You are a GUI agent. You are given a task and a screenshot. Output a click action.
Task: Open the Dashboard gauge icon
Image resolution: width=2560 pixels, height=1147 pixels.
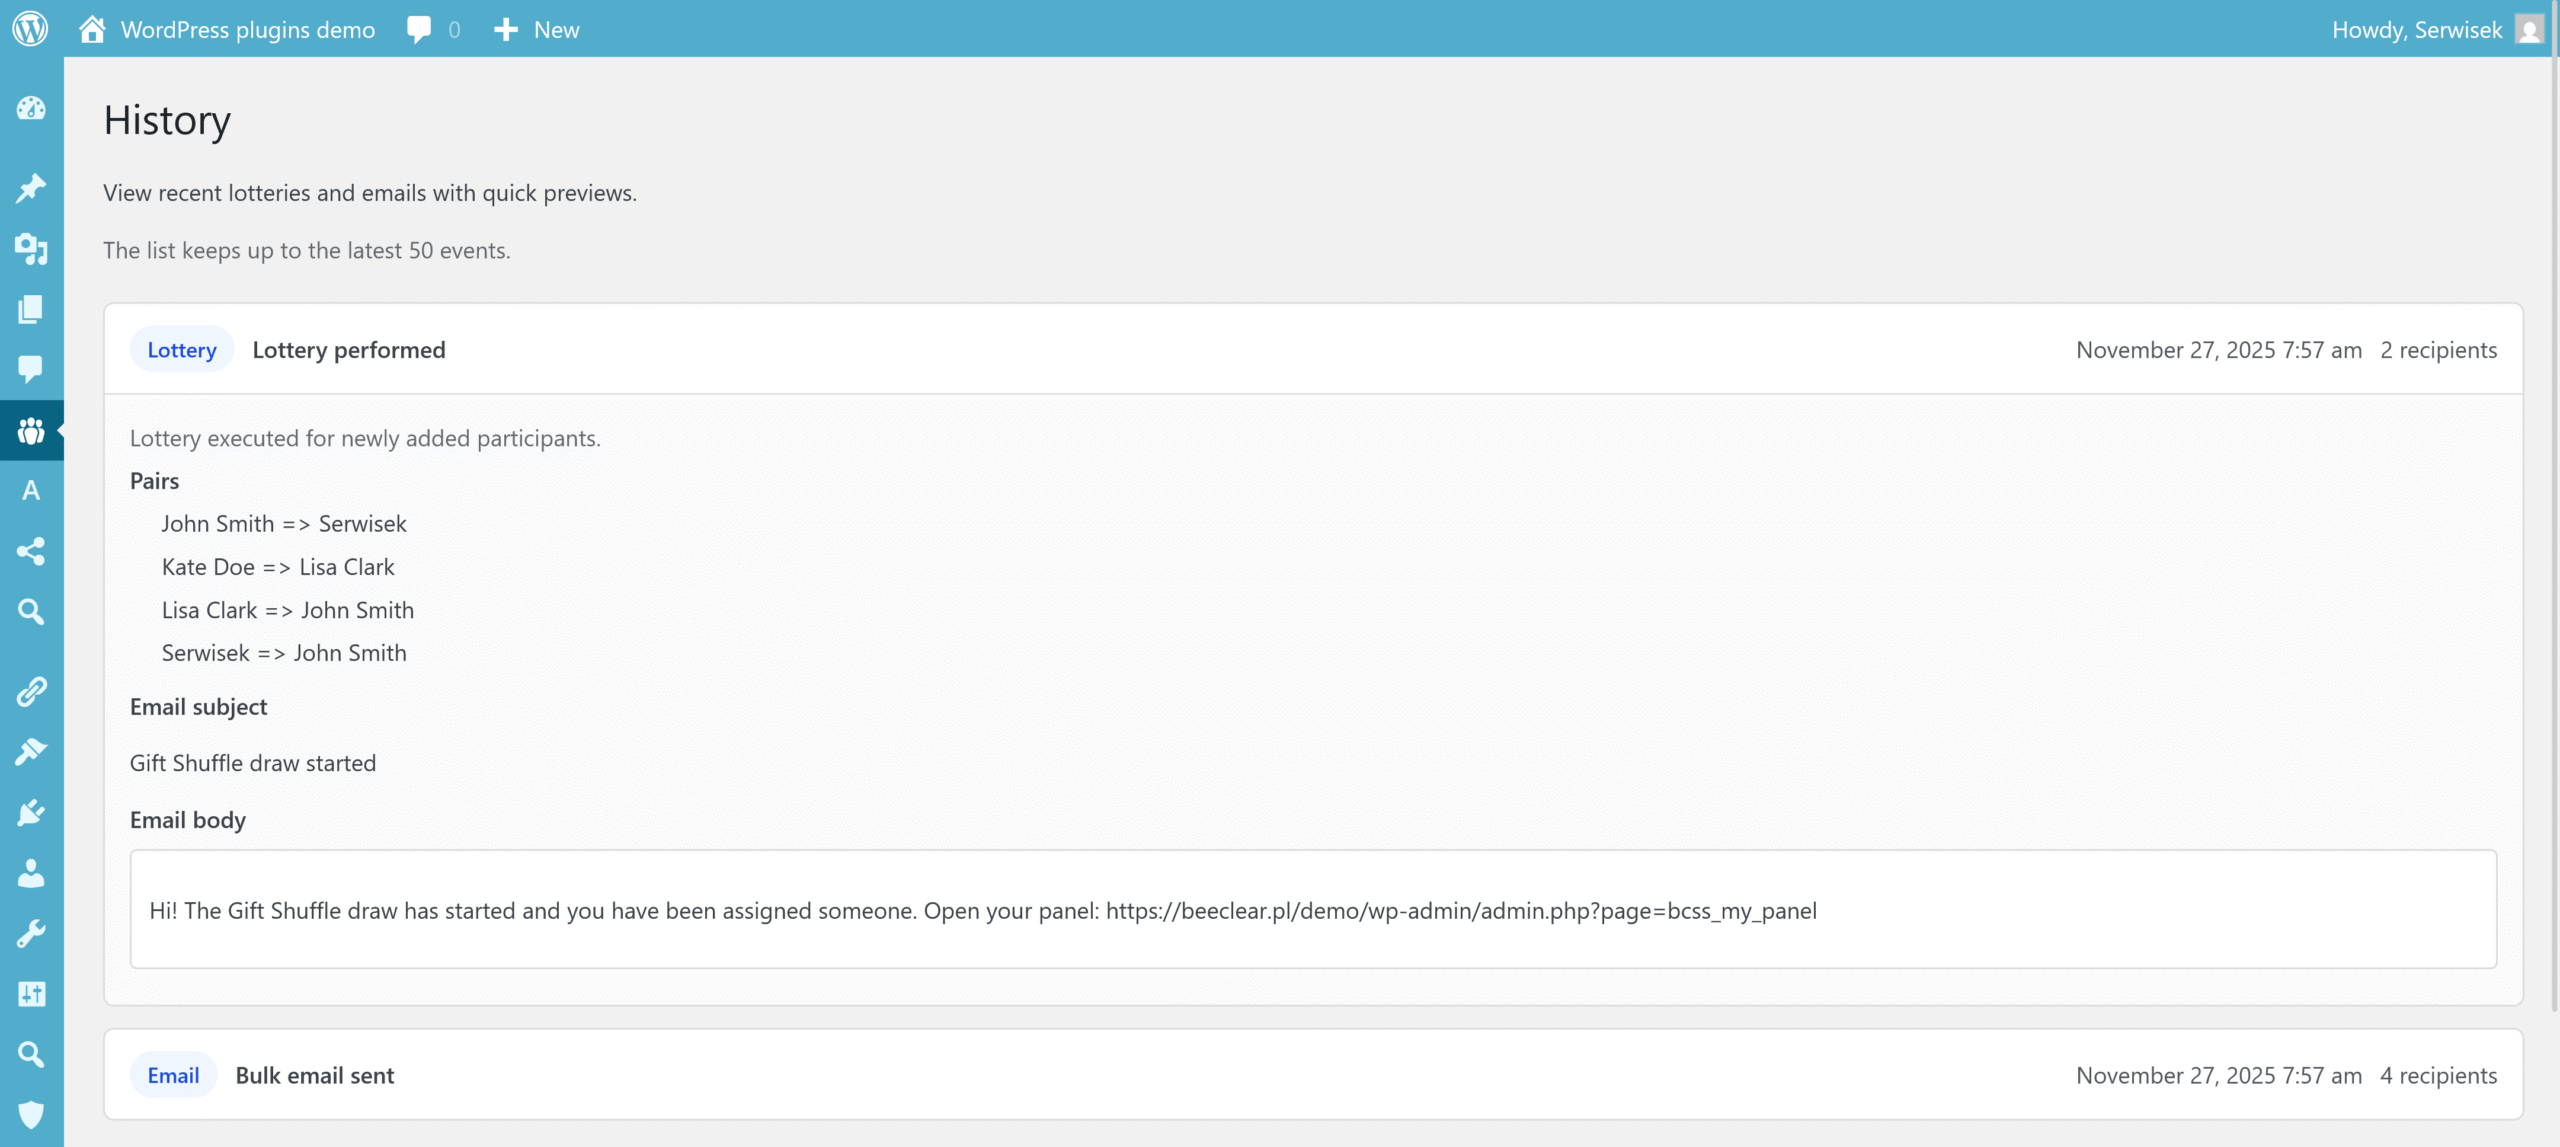(31, 109)
